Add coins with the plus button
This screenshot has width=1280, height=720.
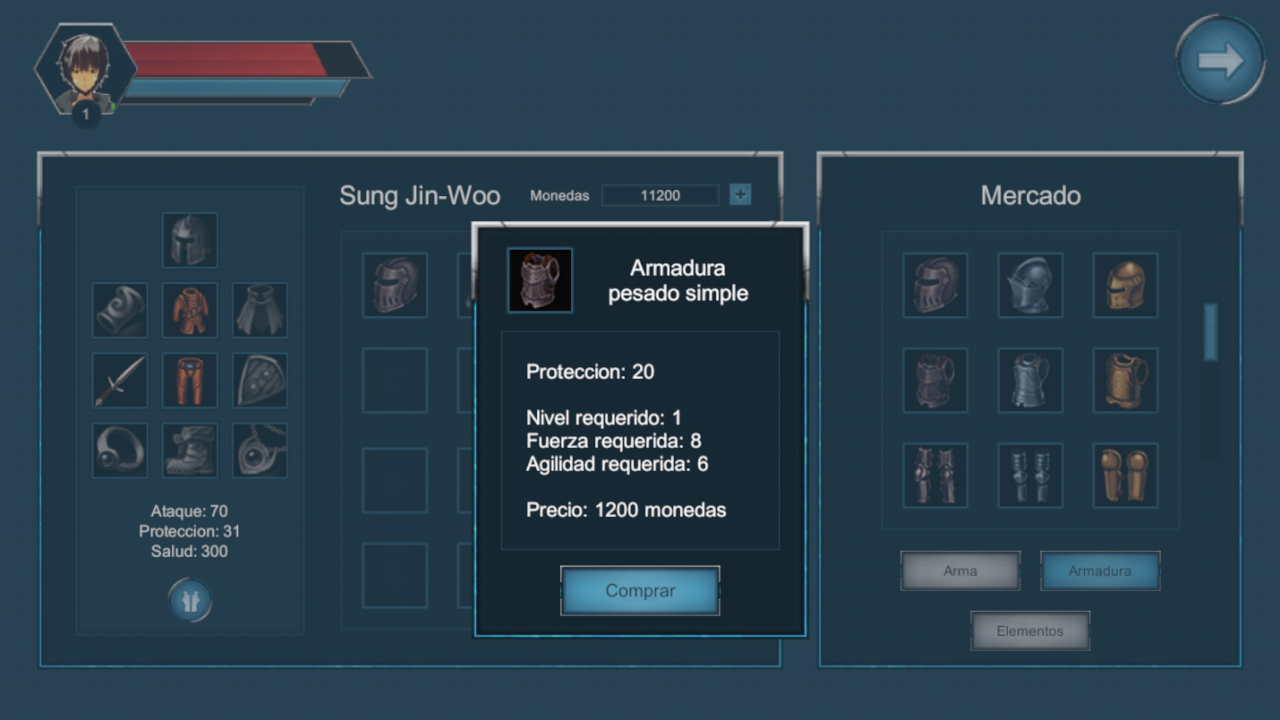[740, 195]
